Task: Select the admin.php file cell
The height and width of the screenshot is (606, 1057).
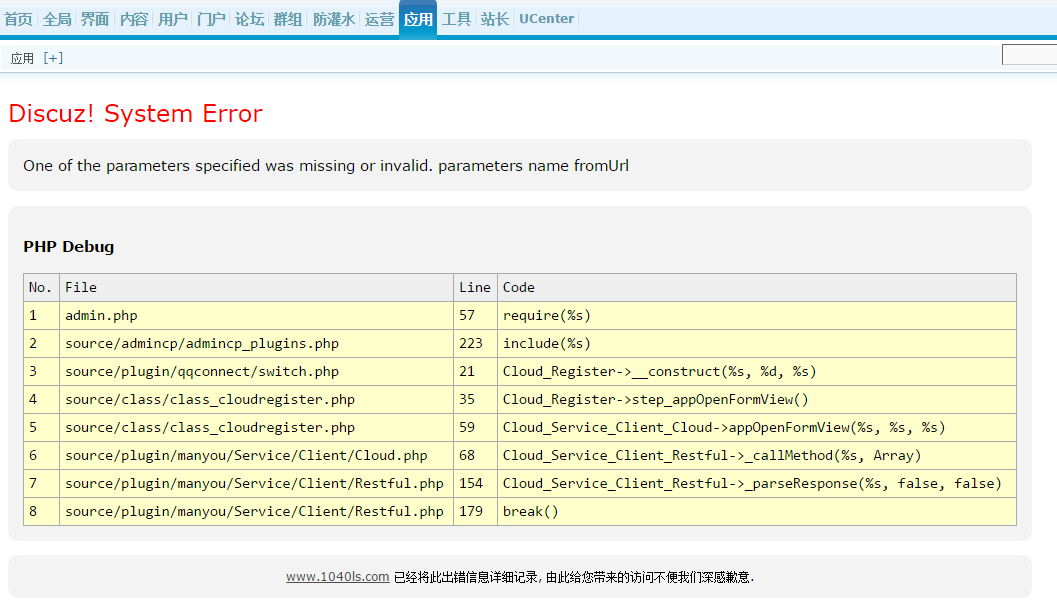Action: 256,315
